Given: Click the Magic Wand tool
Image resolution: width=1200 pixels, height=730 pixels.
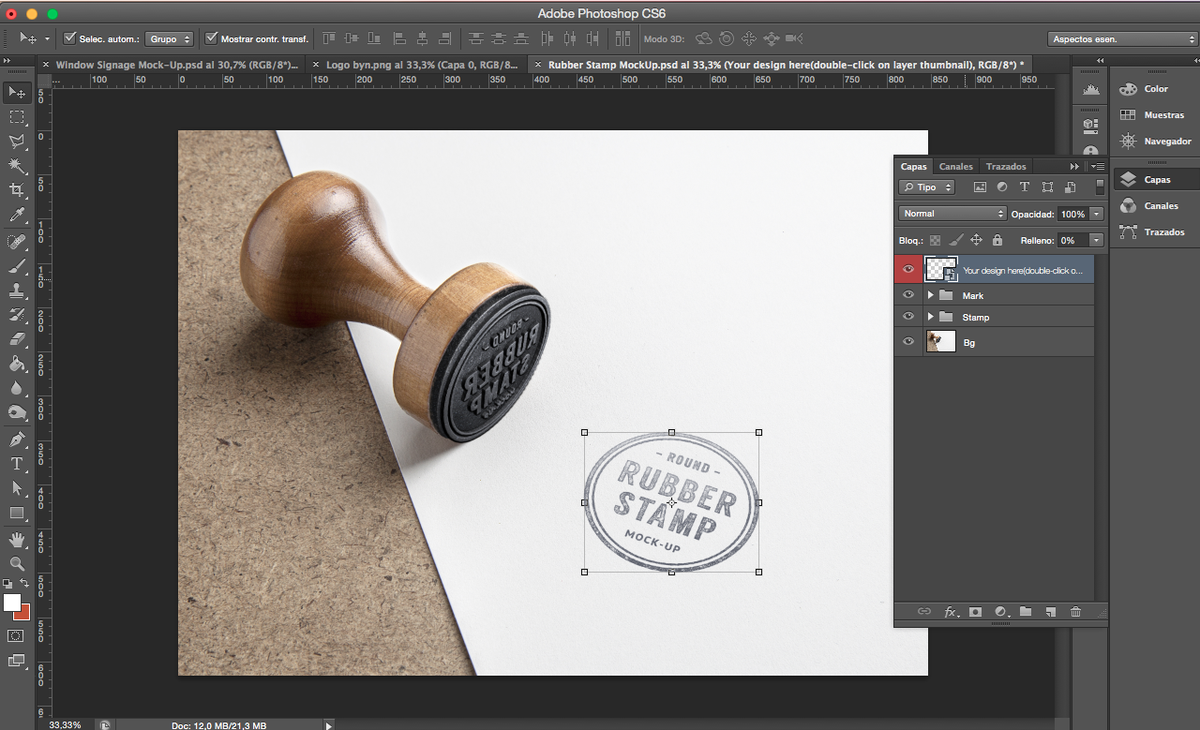Looking at the screenshot, I should click(x=17, y=165).
